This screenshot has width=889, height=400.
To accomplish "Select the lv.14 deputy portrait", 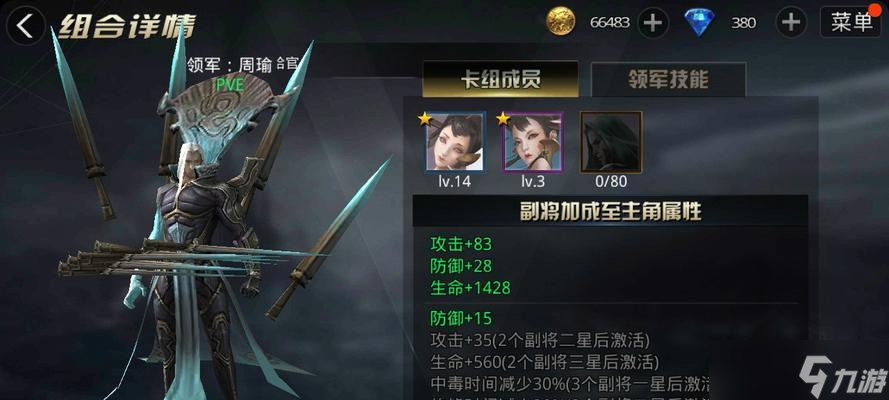I will pos(456,142).
